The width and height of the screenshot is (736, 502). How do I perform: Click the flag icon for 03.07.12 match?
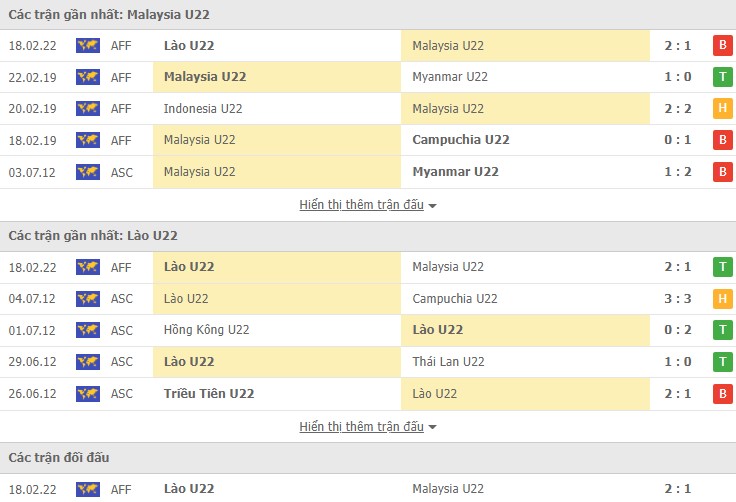(x=88, y=172)
